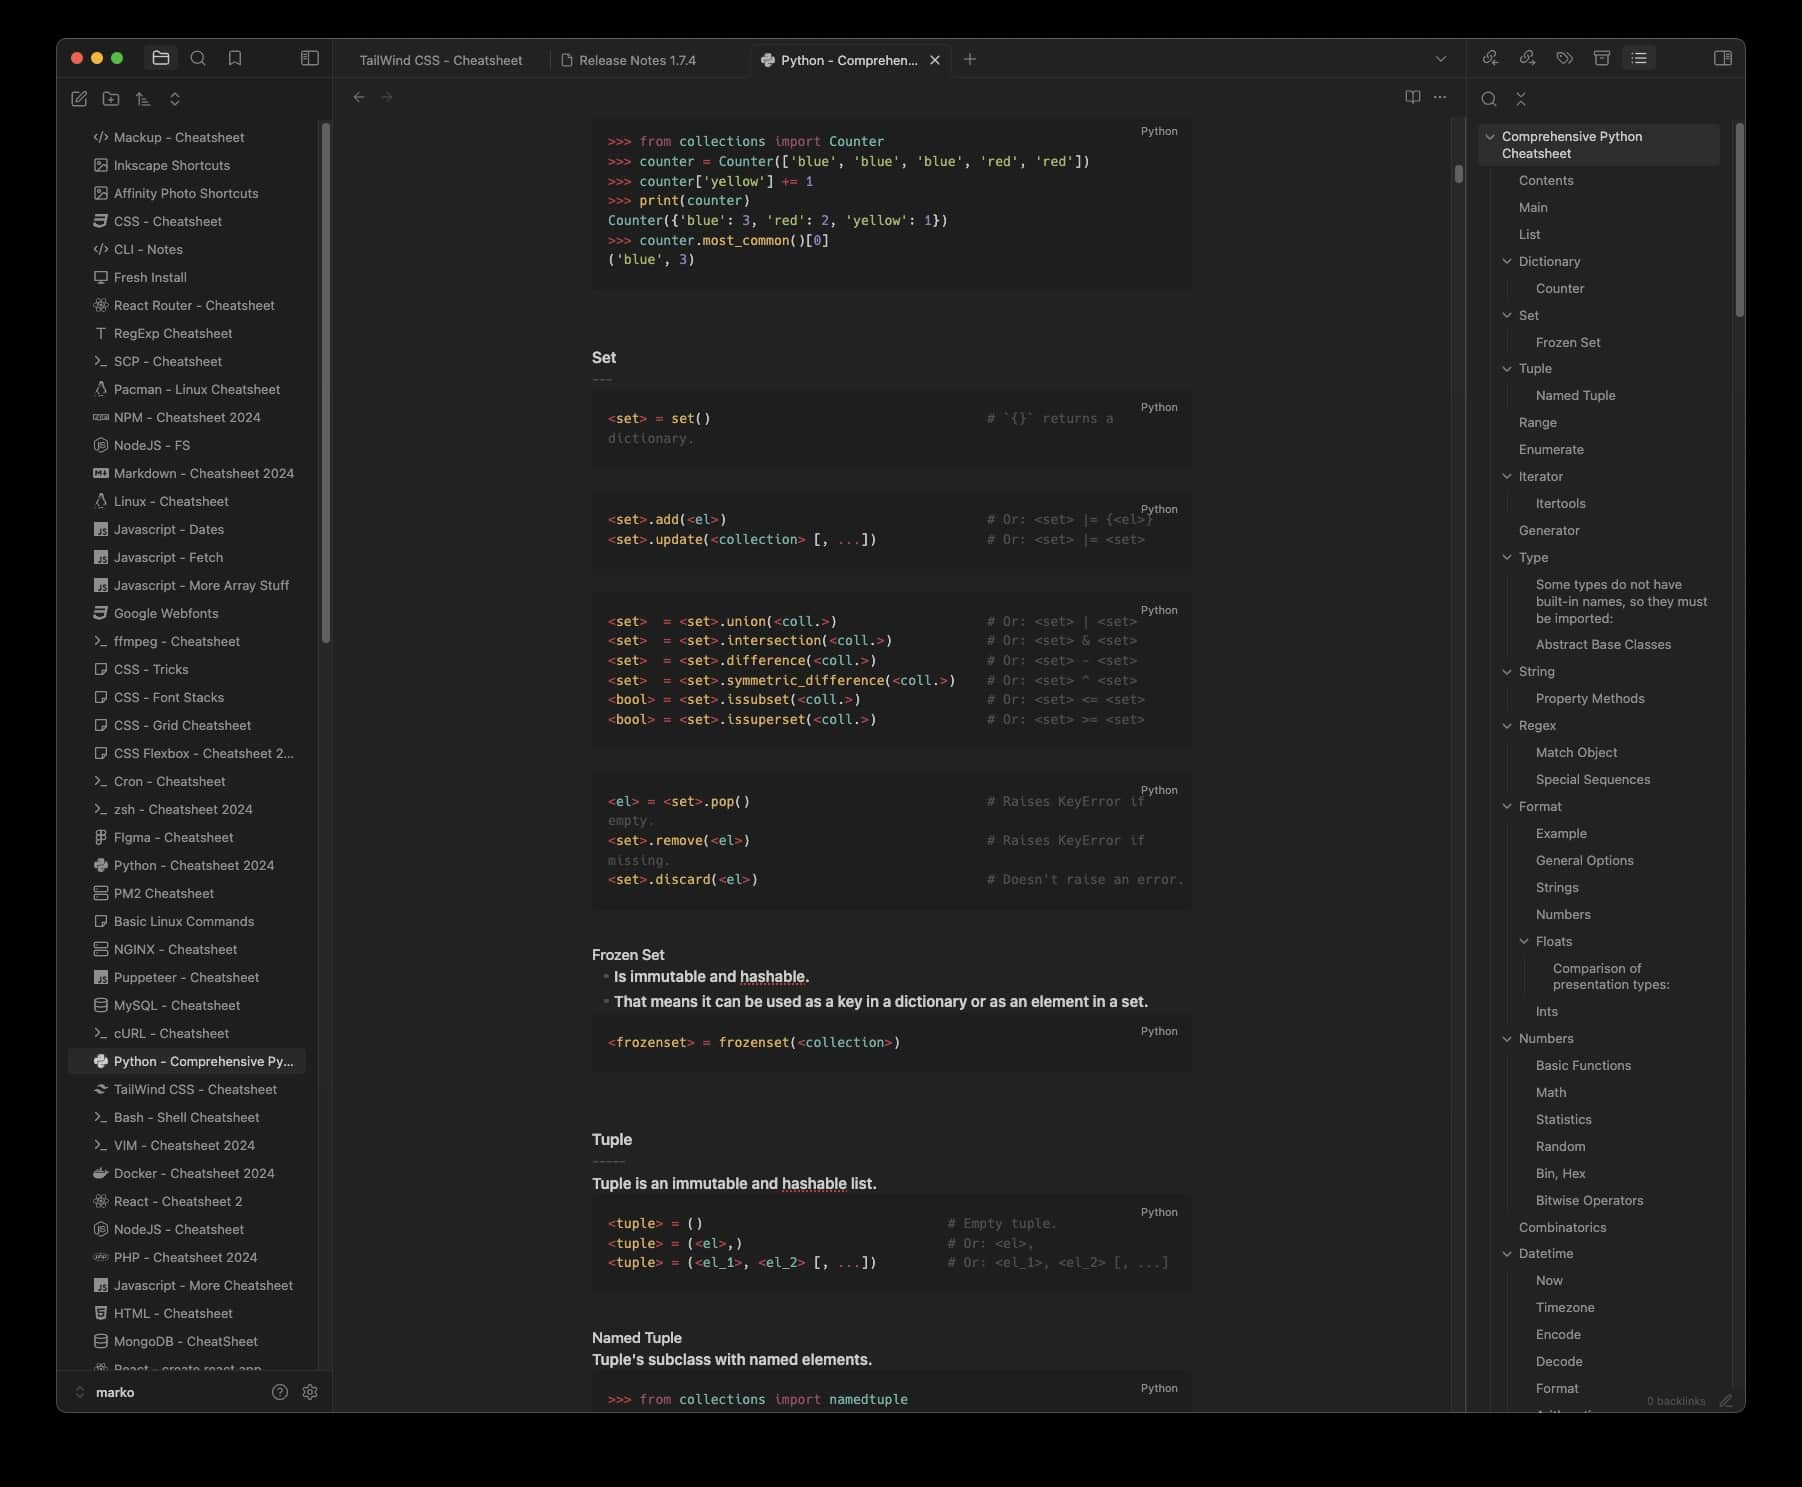Click the editor vertical scrollbar thumb
This screenshot has height=1487, width=1802.
click(x=1459, y=173)
